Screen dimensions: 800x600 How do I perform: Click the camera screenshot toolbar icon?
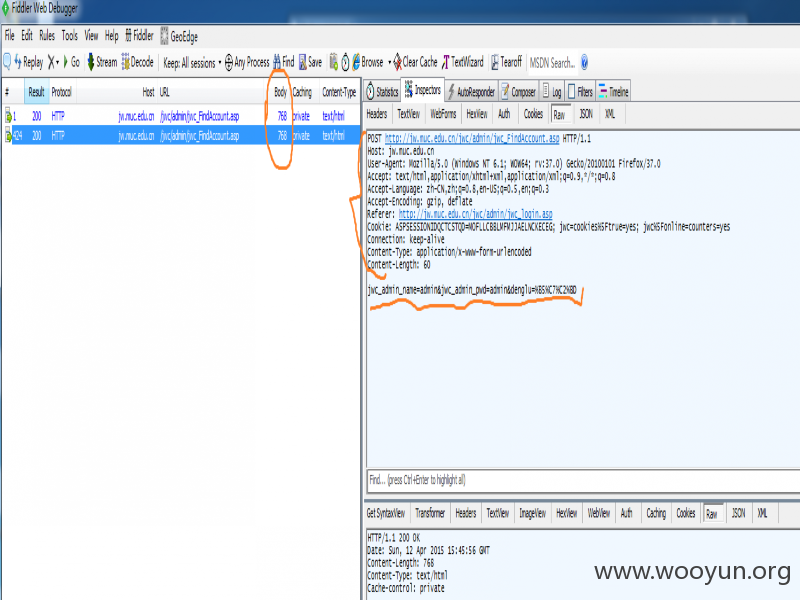333,62
